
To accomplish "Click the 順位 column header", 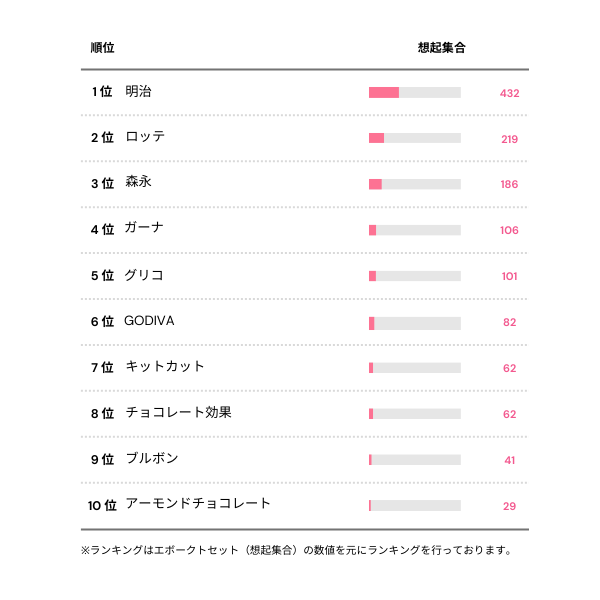I will [102, 48].
